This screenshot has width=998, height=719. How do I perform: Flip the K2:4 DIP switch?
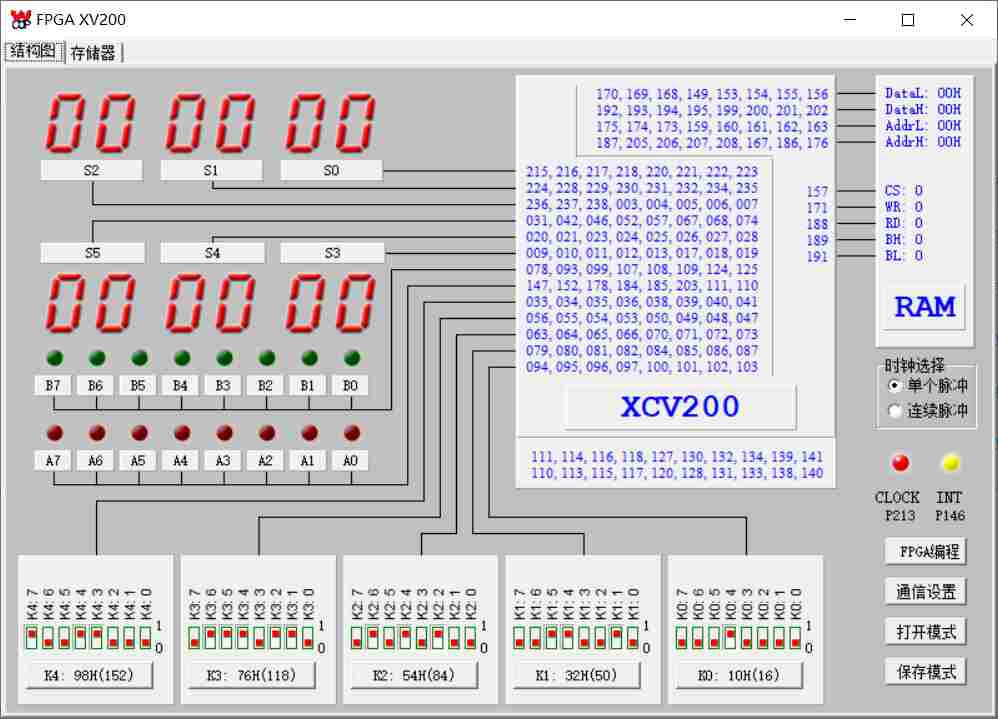[405, 637]
